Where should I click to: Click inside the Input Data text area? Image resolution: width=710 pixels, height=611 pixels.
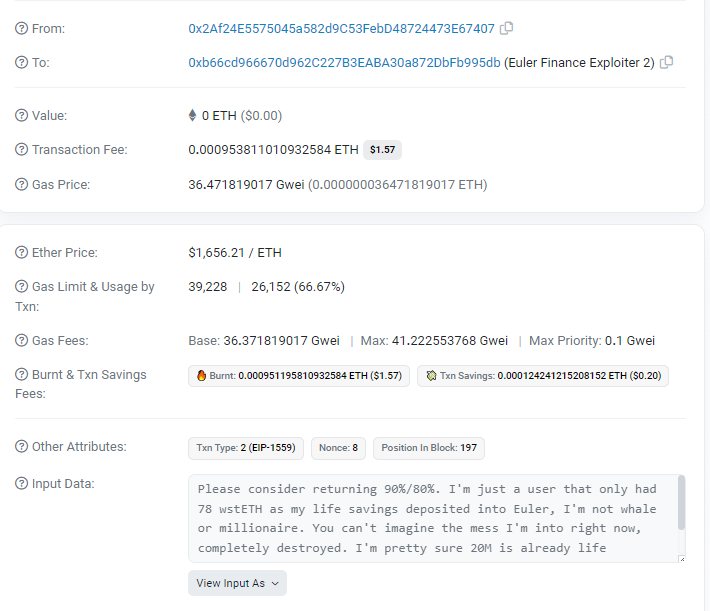(433, 519)
